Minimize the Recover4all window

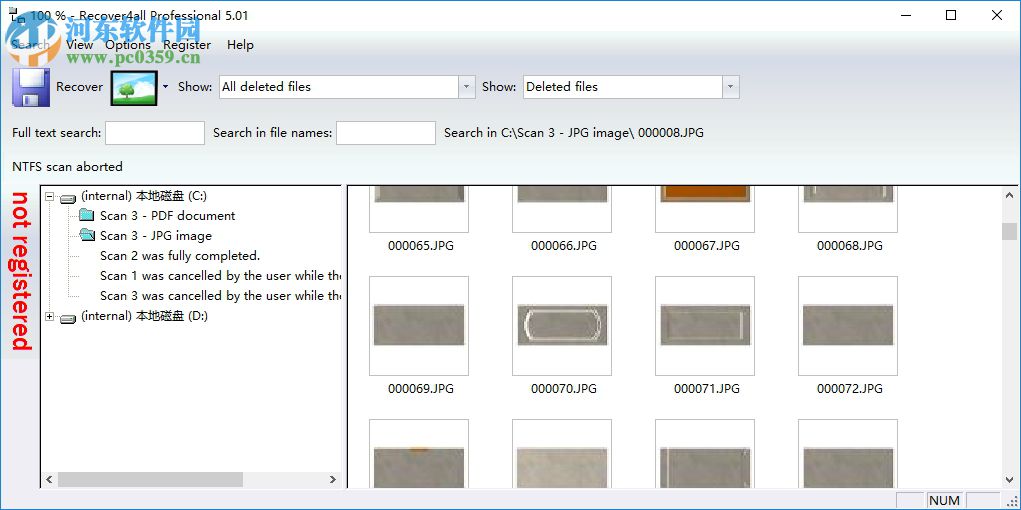pyautogui.click(x=906, y=15)
